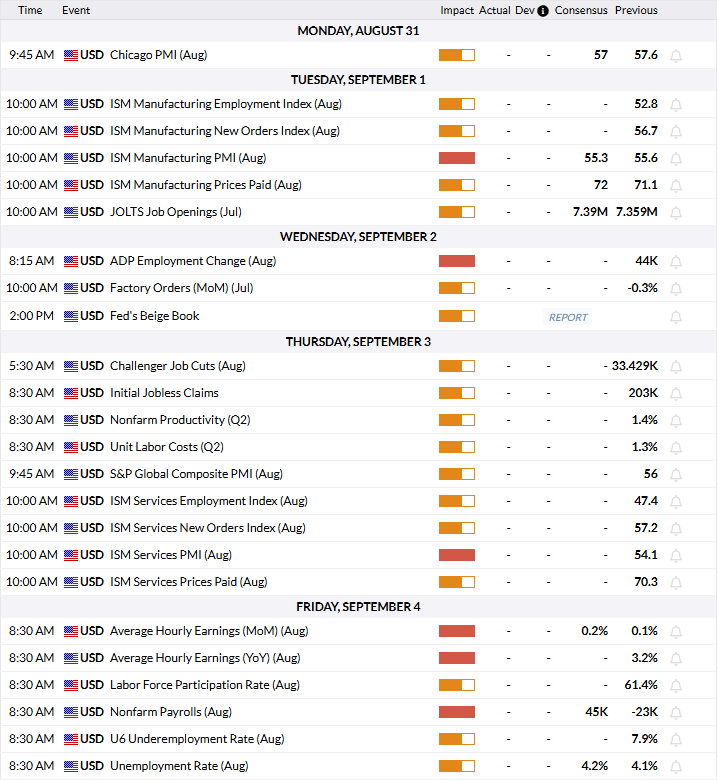Image resolution: width=717 pixels, height=780 pixels.
Task: Open ADP Employment Change (Aug) event
Action: point(193,261)
